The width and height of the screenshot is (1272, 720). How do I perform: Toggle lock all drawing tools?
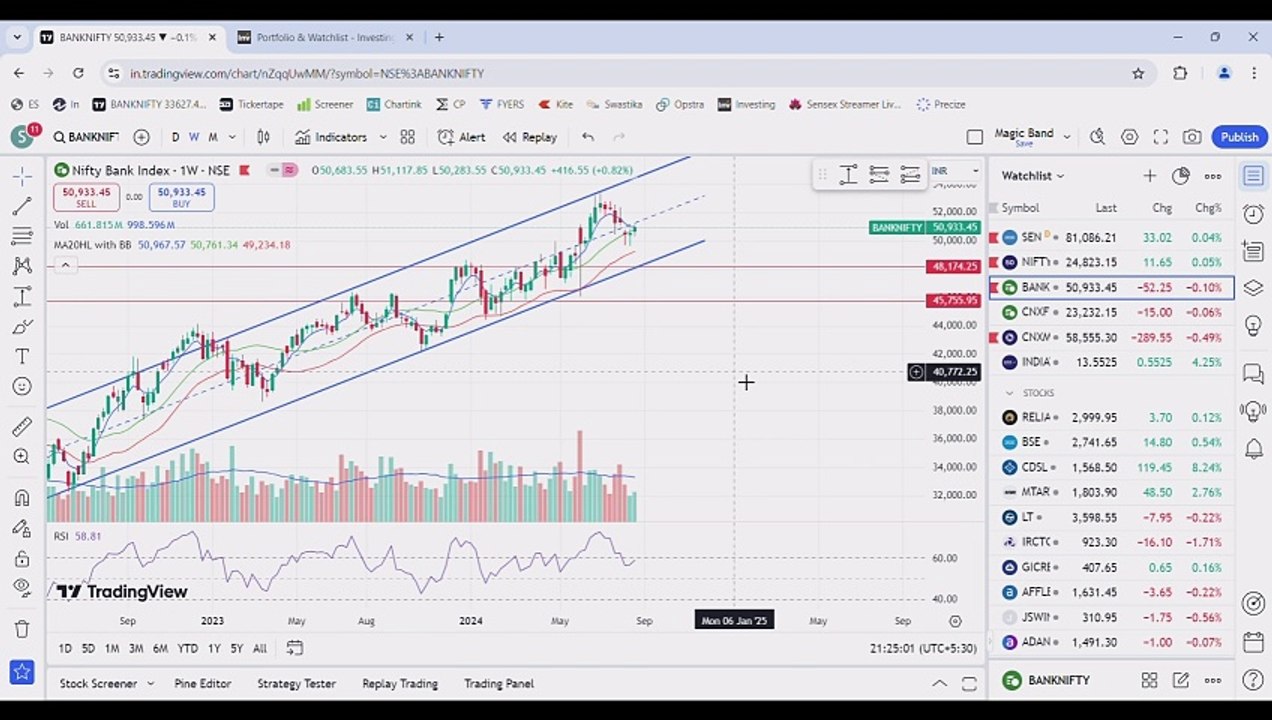tap(22, 558)
